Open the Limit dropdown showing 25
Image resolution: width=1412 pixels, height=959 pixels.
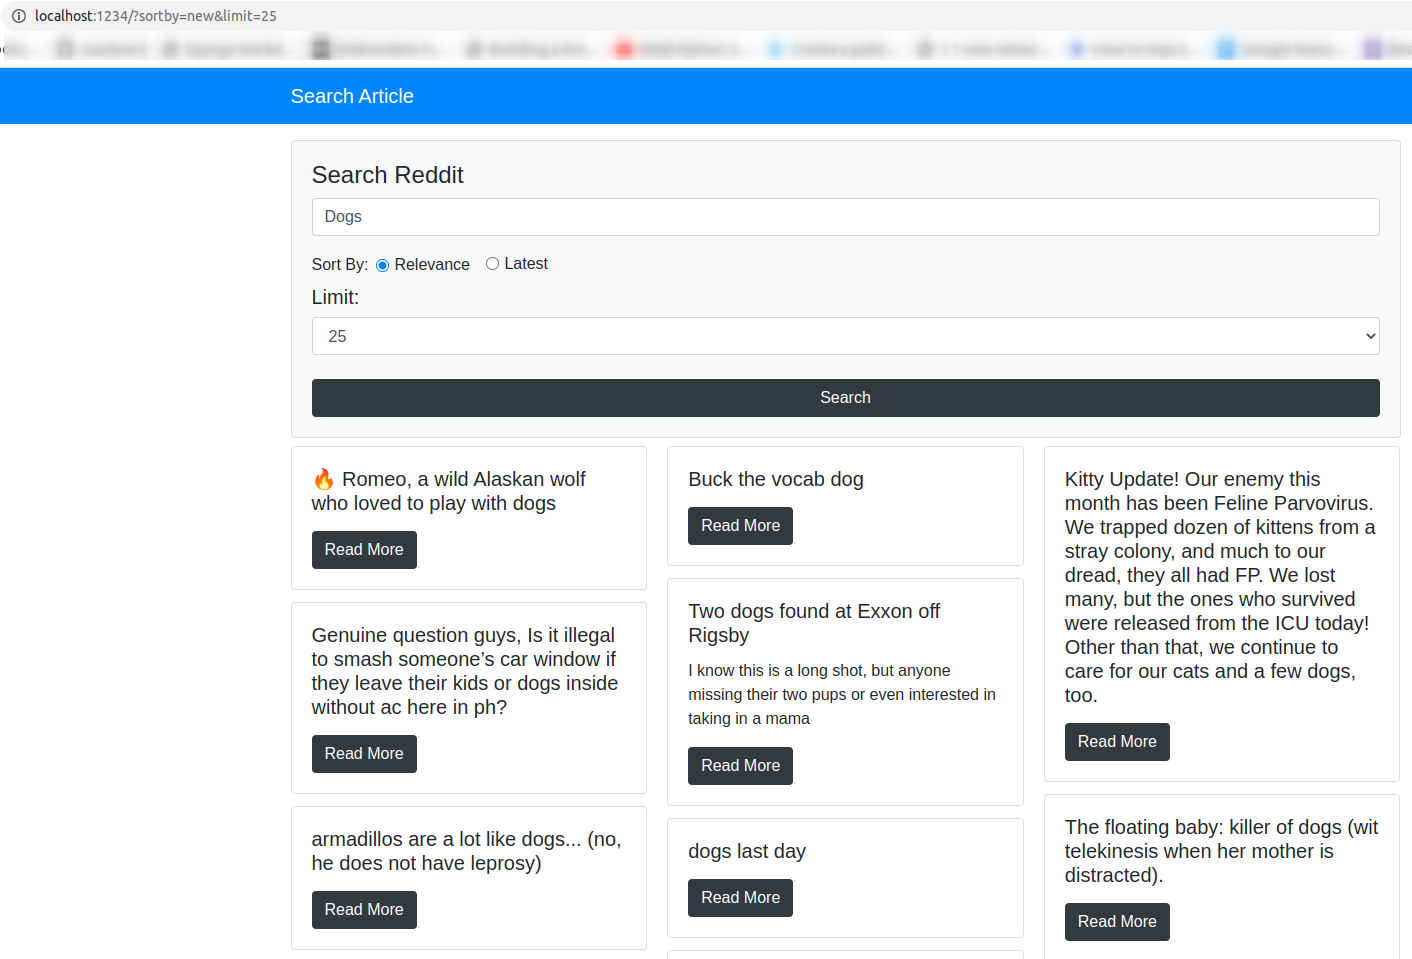(845, 336)
